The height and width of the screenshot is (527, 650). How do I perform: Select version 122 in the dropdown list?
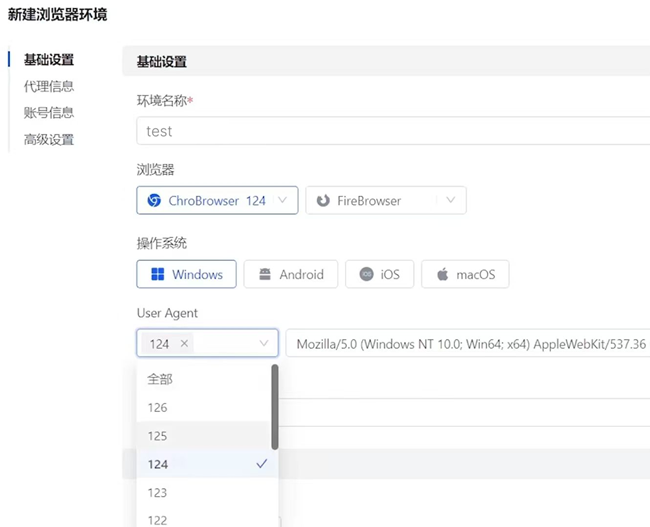(x=207, y=519)
